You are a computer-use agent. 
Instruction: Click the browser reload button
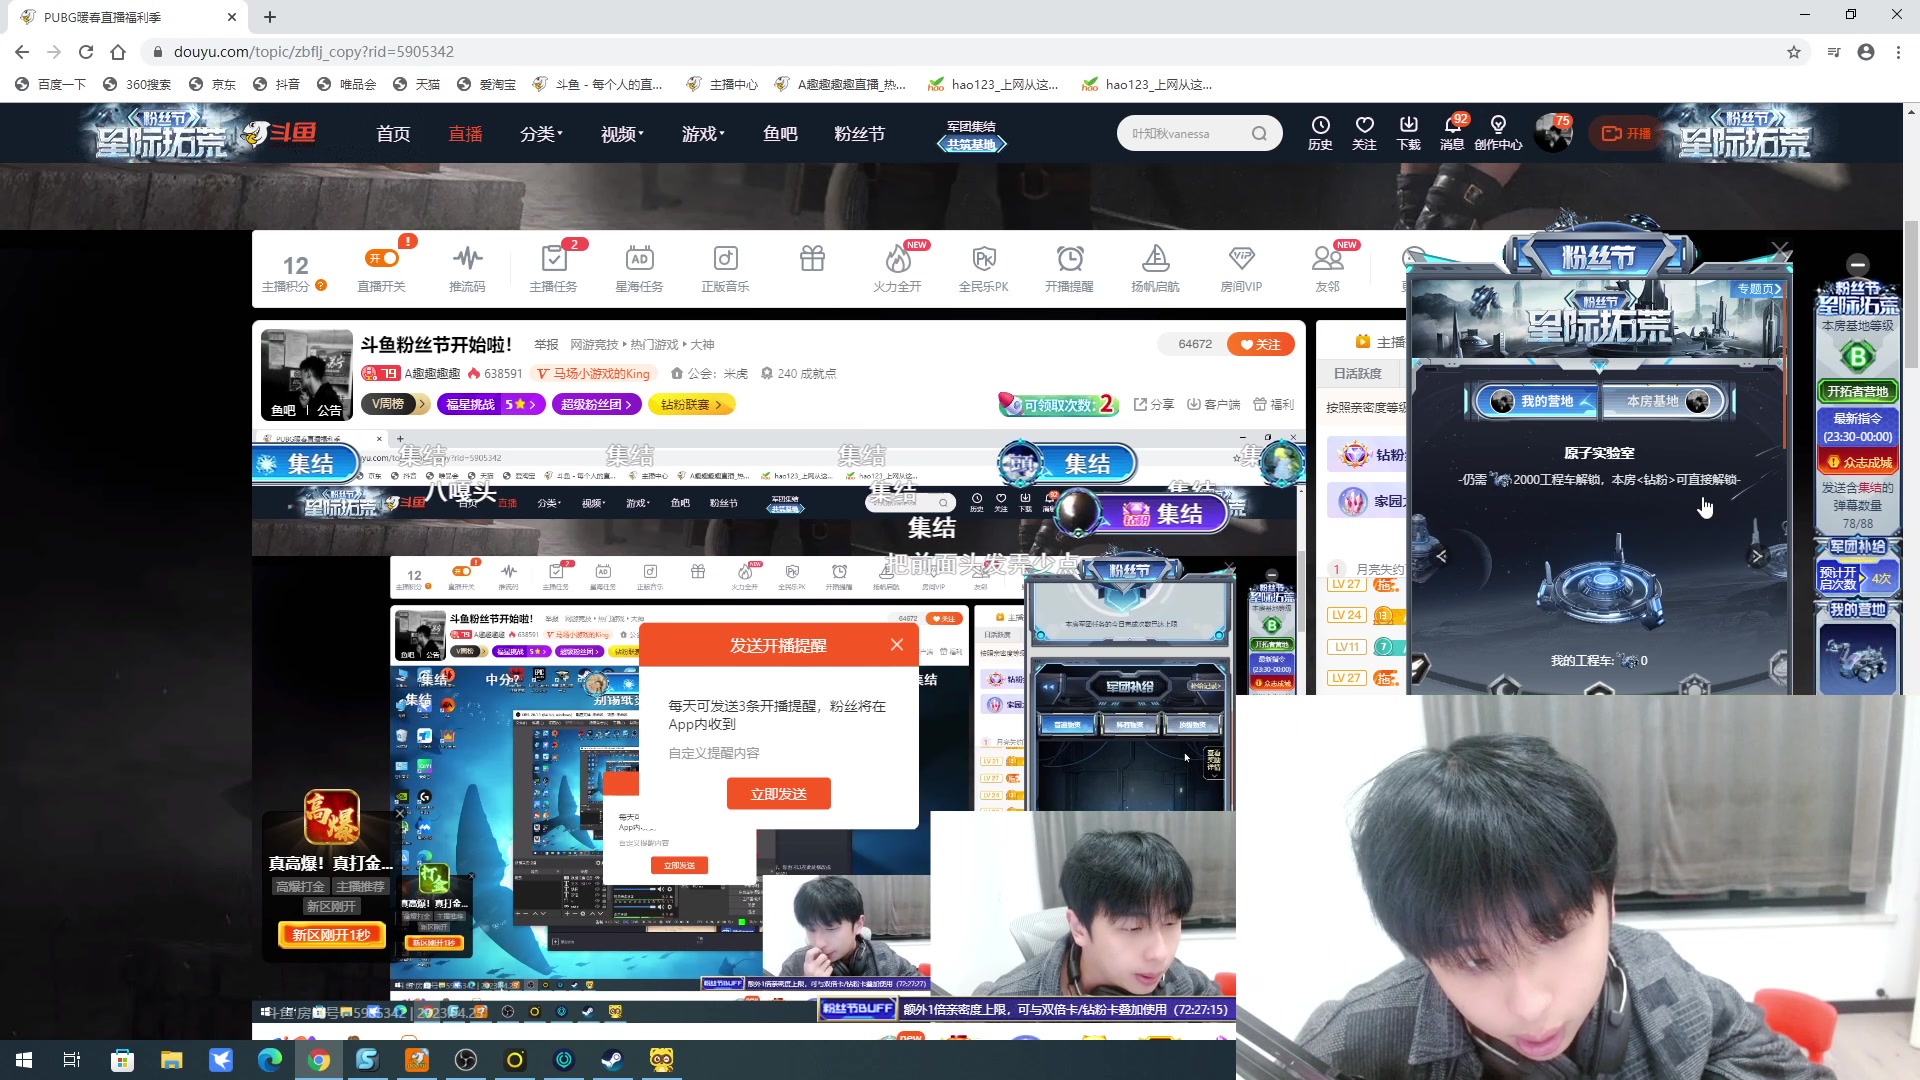click(x=86, y=52)
